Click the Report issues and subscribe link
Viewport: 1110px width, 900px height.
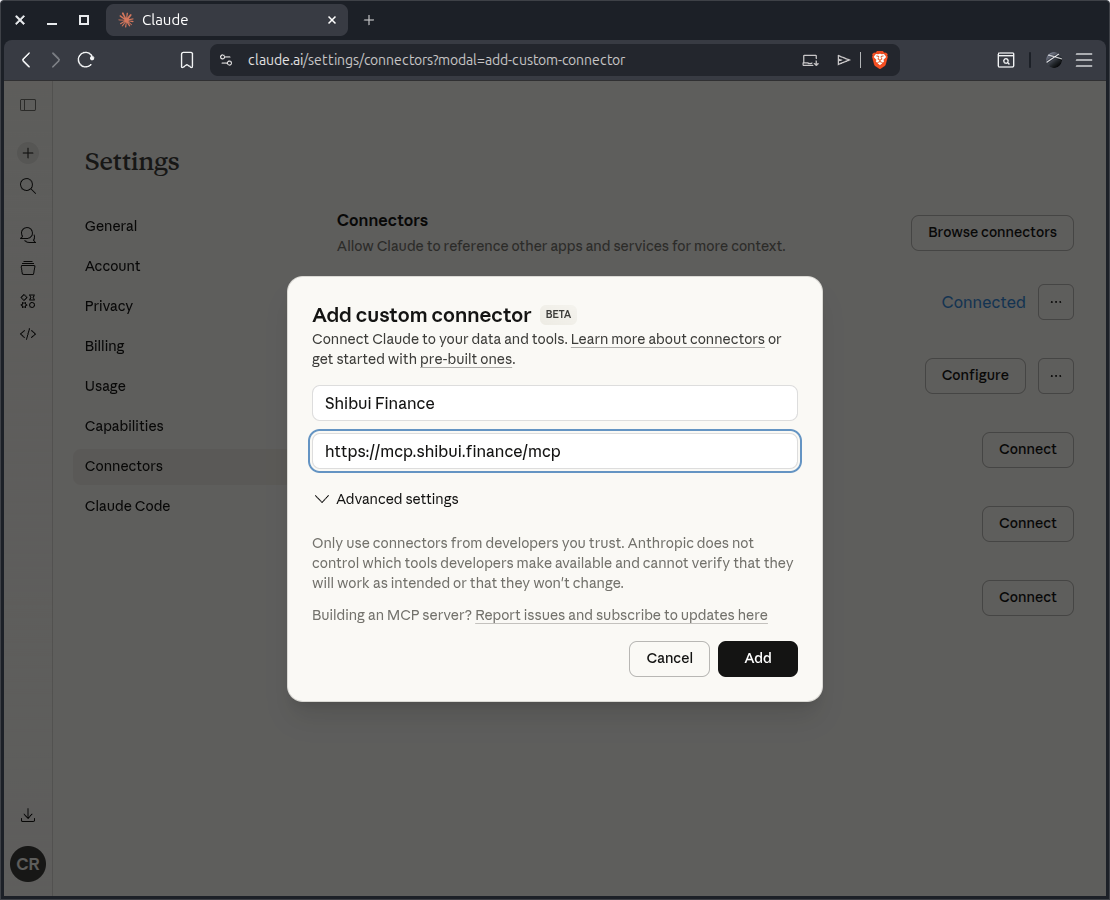pos(621,615)
